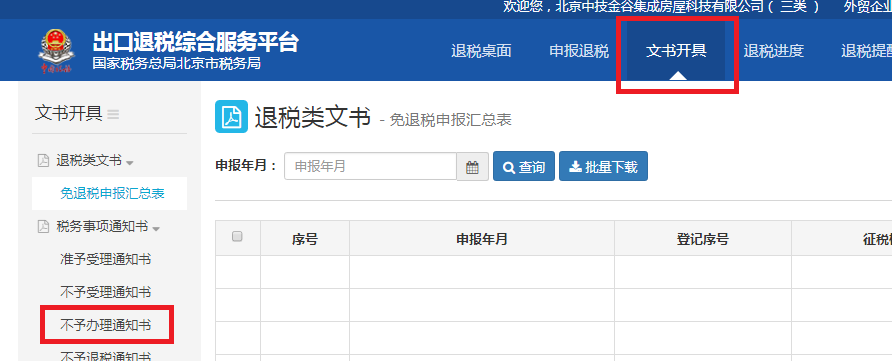Click the tax bureau emblem logo
This screenshot has height=361, width=892.
(56, 52)
